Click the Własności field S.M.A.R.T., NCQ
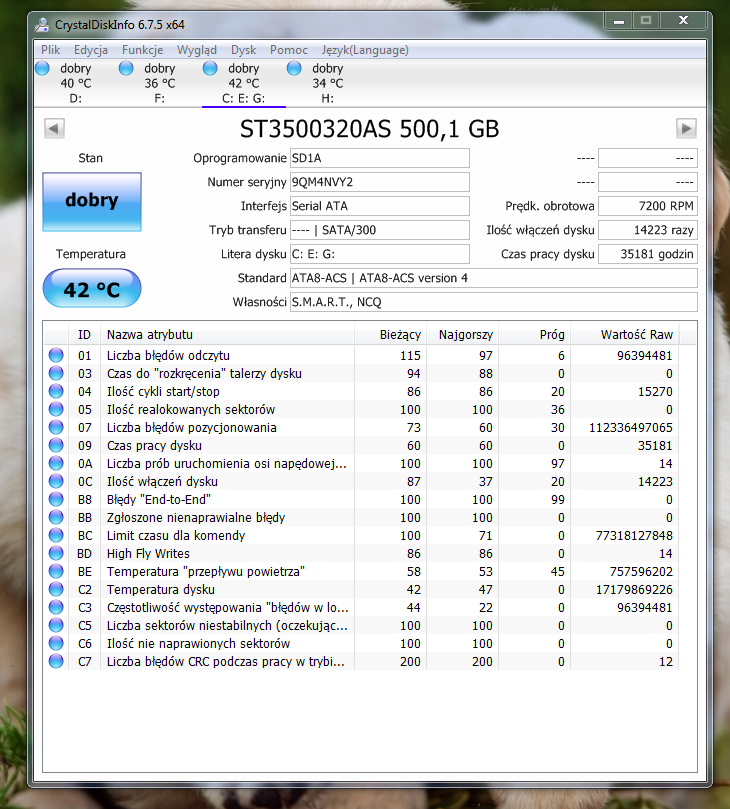Screen dimensions: 730x809 (x=494, y=302)
